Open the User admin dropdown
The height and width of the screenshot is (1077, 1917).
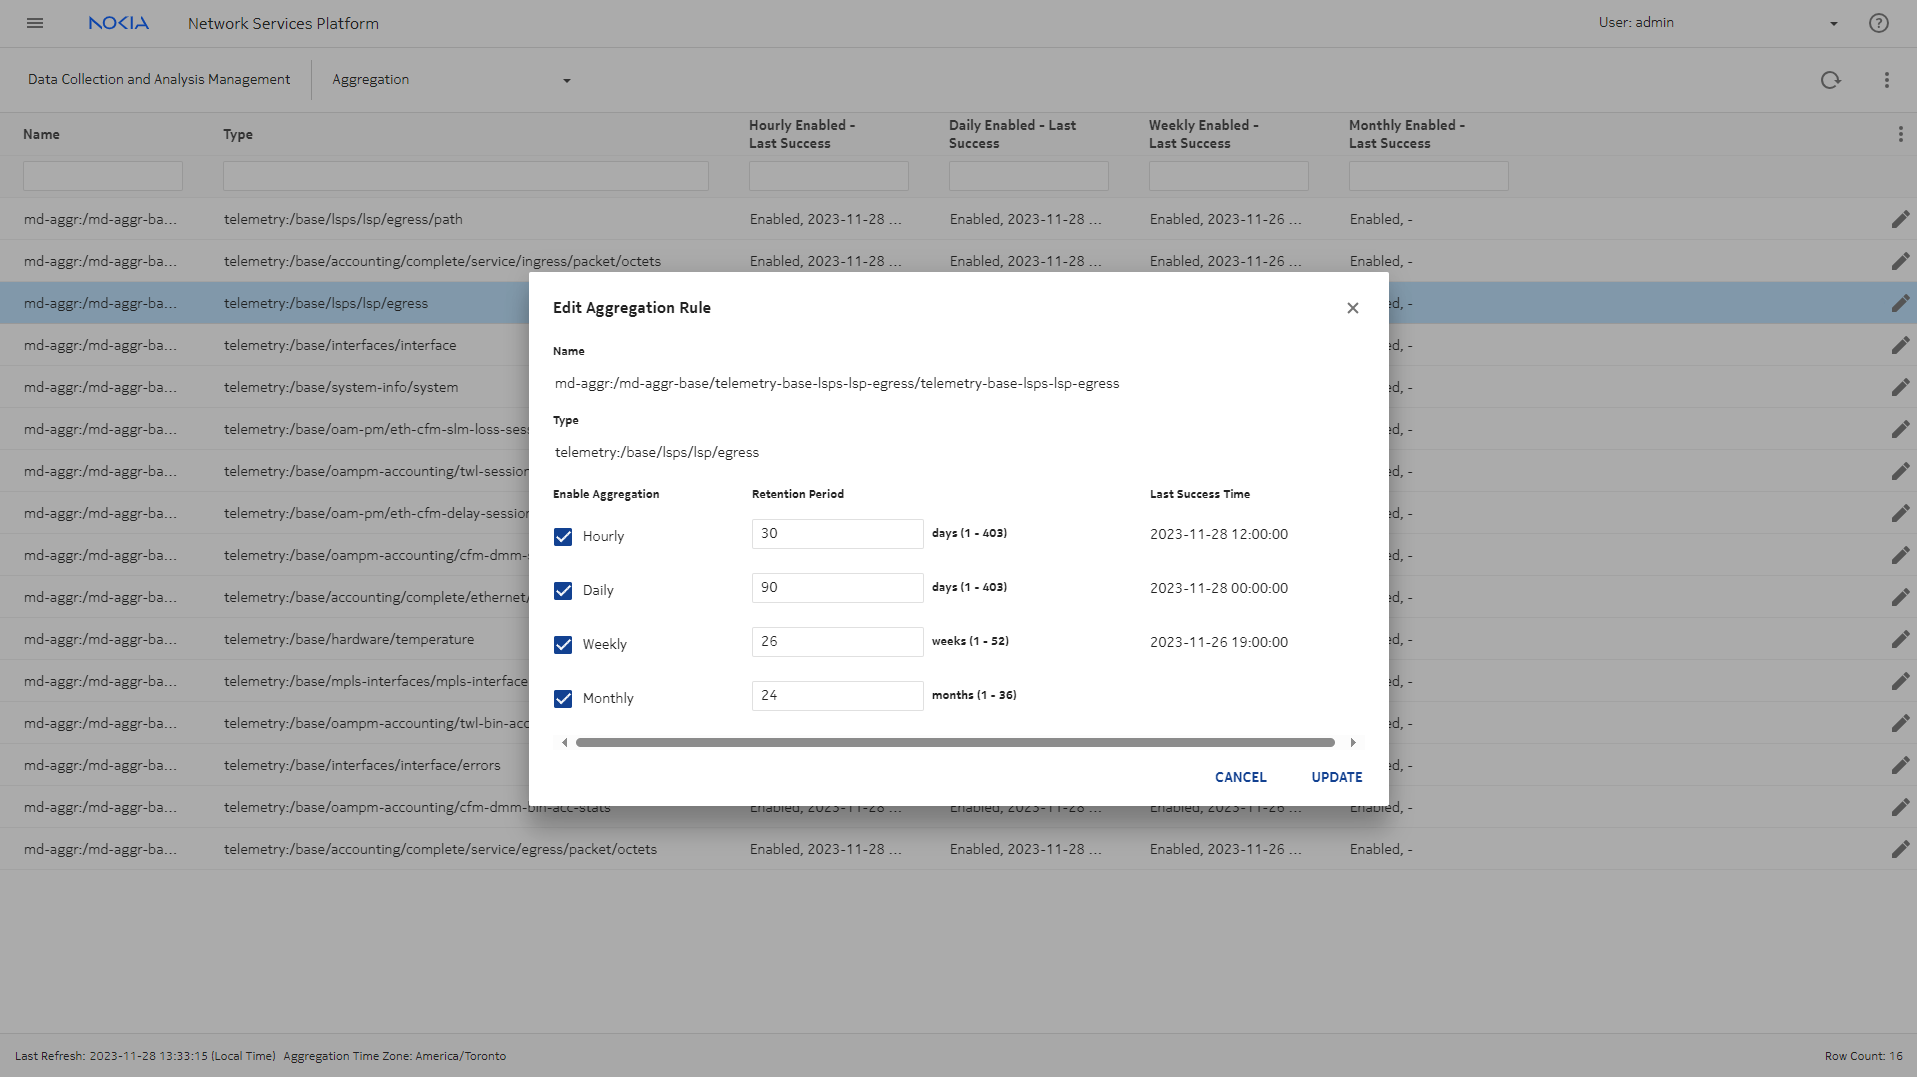click(x=1833, y=23)
